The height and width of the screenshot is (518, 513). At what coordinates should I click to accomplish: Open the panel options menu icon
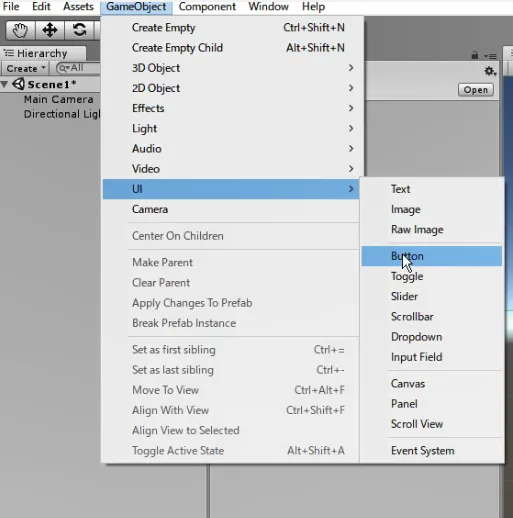tap(490, 56)
